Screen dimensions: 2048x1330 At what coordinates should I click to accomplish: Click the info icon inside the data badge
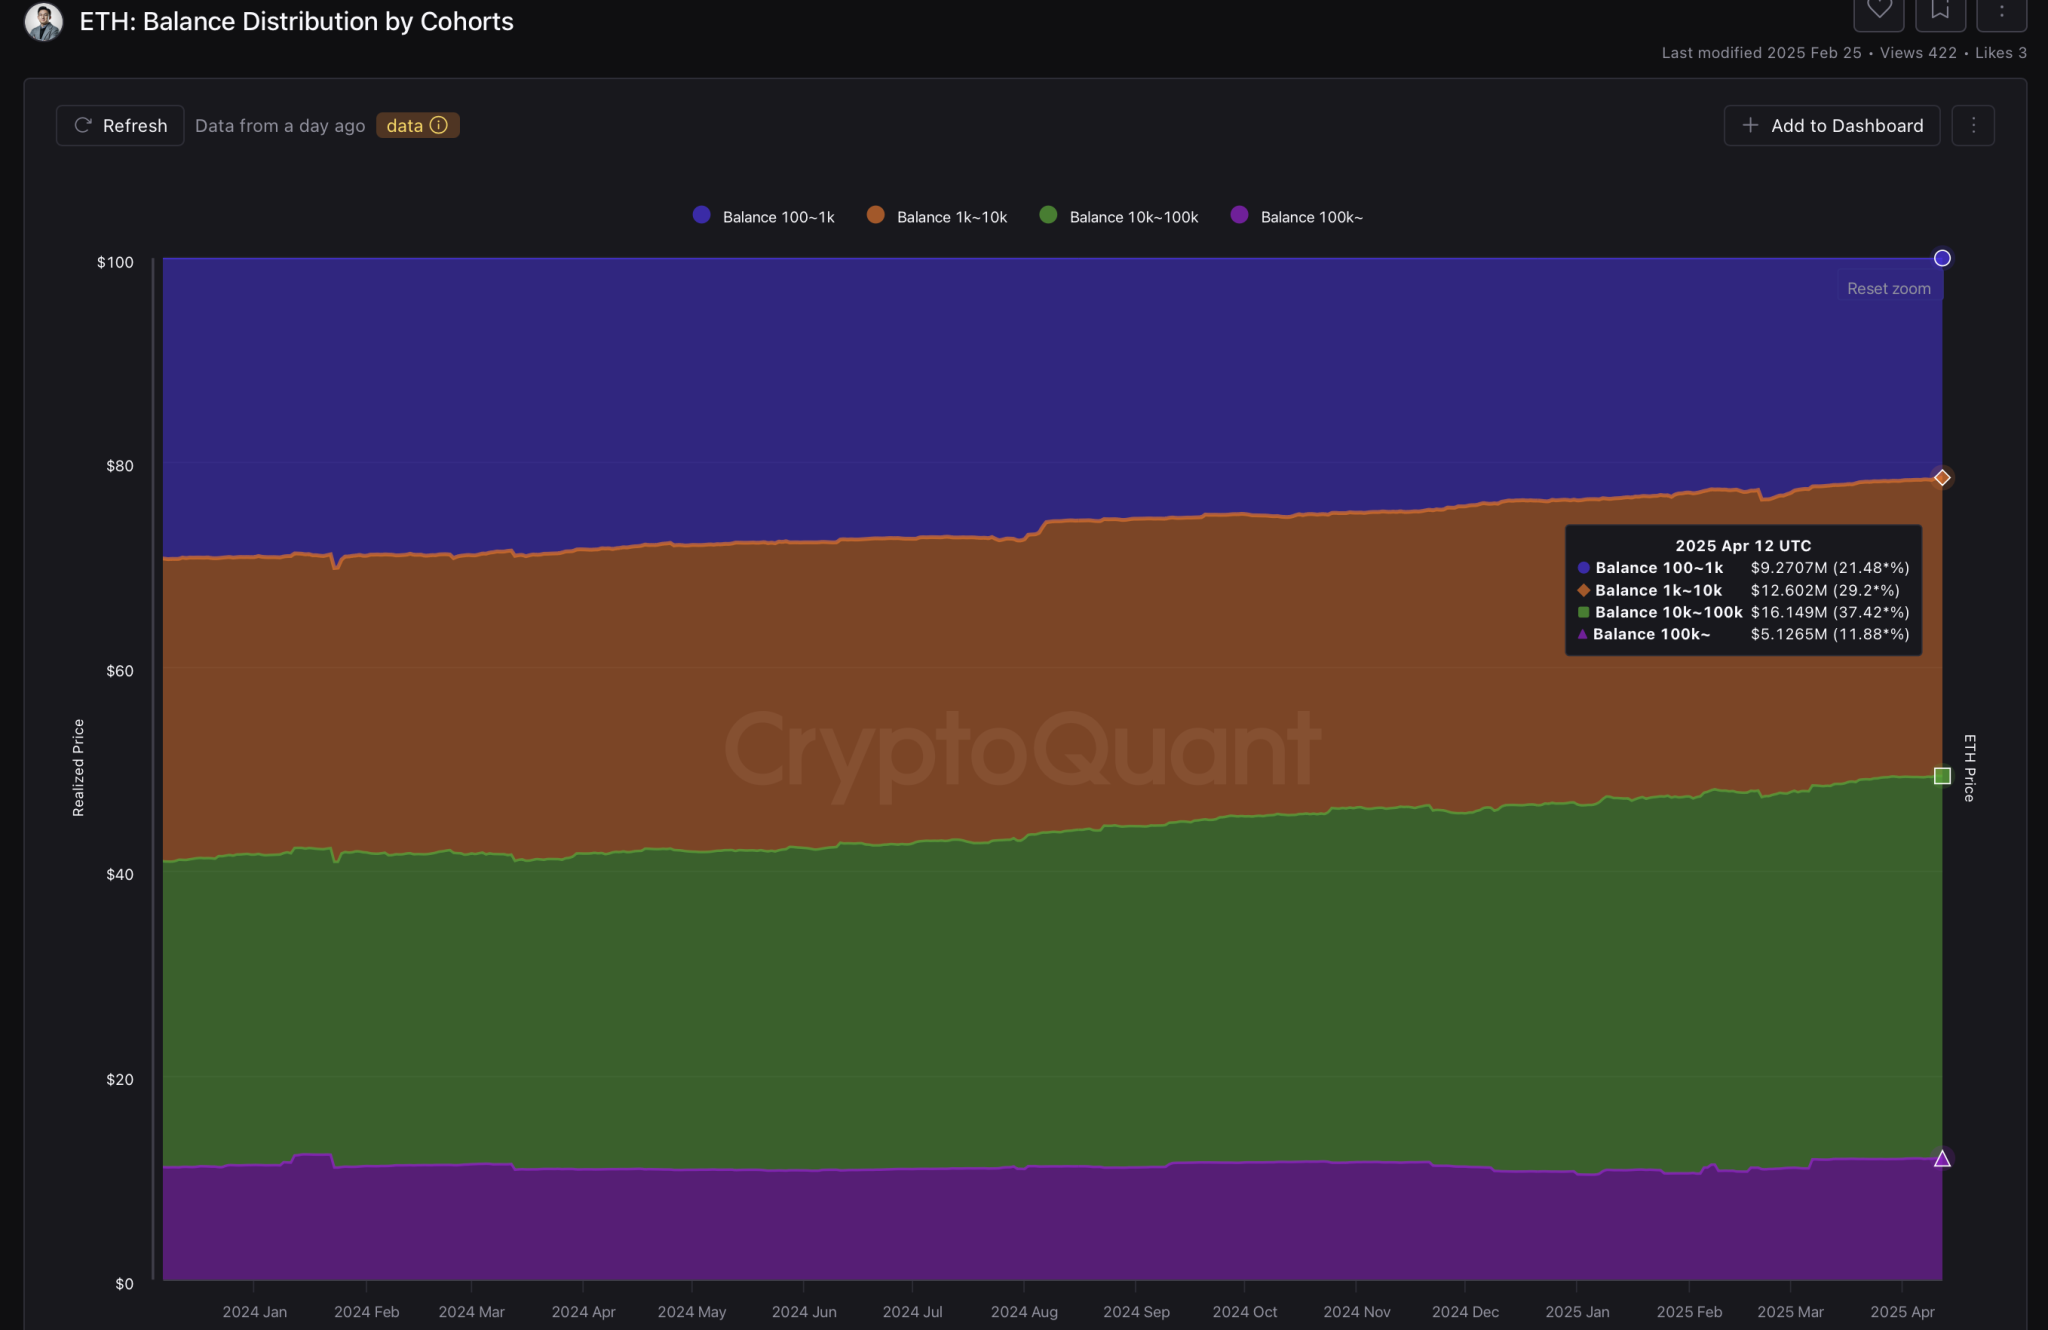coord(440,125)
